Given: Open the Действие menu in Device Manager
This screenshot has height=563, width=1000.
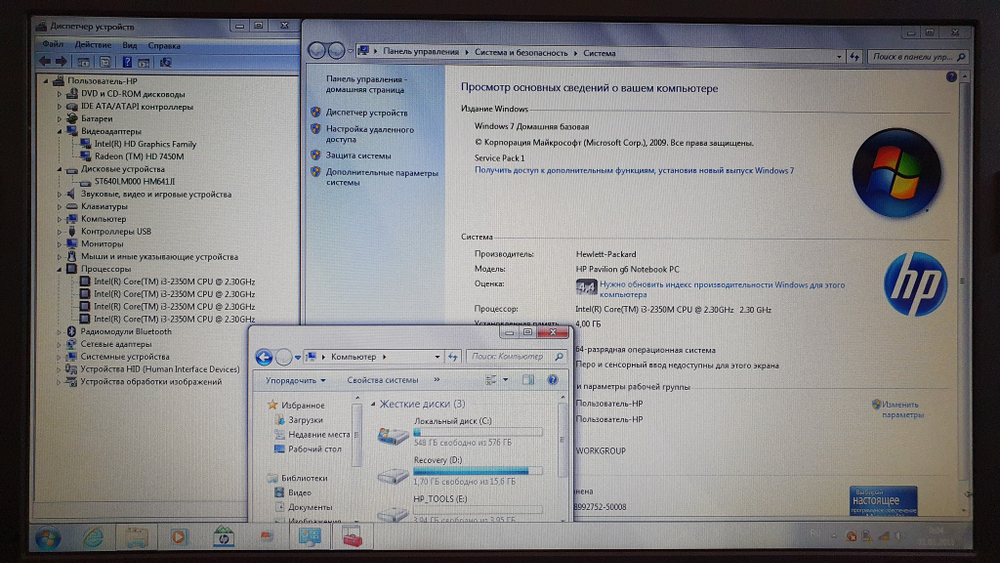Looking at the screenshot, I should 93,45.
